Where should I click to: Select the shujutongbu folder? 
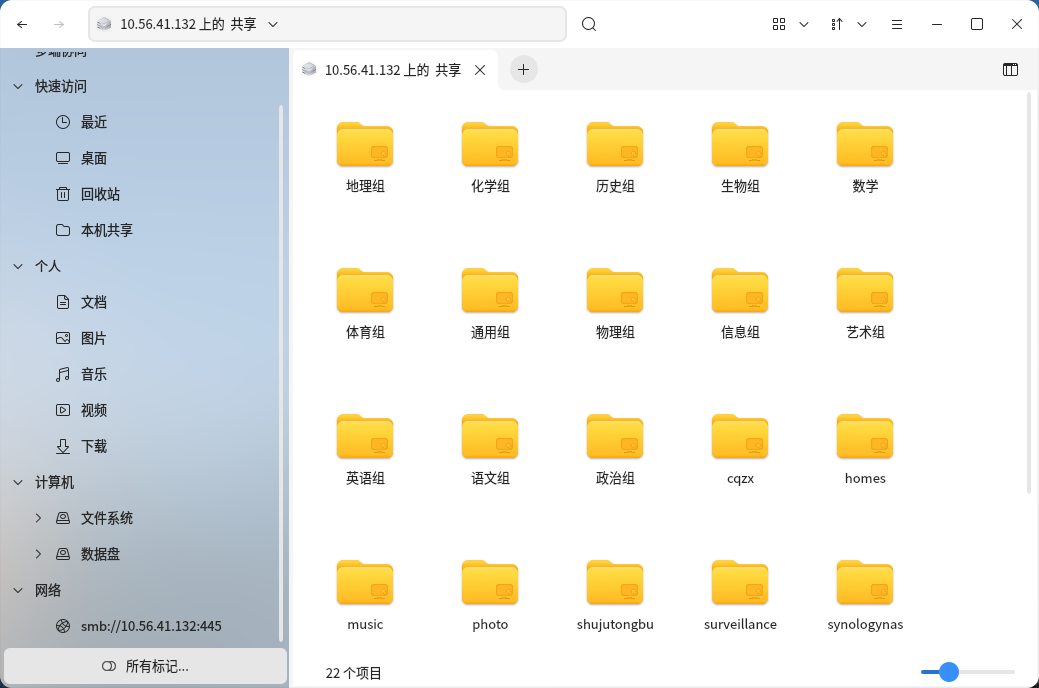[615, 595]
